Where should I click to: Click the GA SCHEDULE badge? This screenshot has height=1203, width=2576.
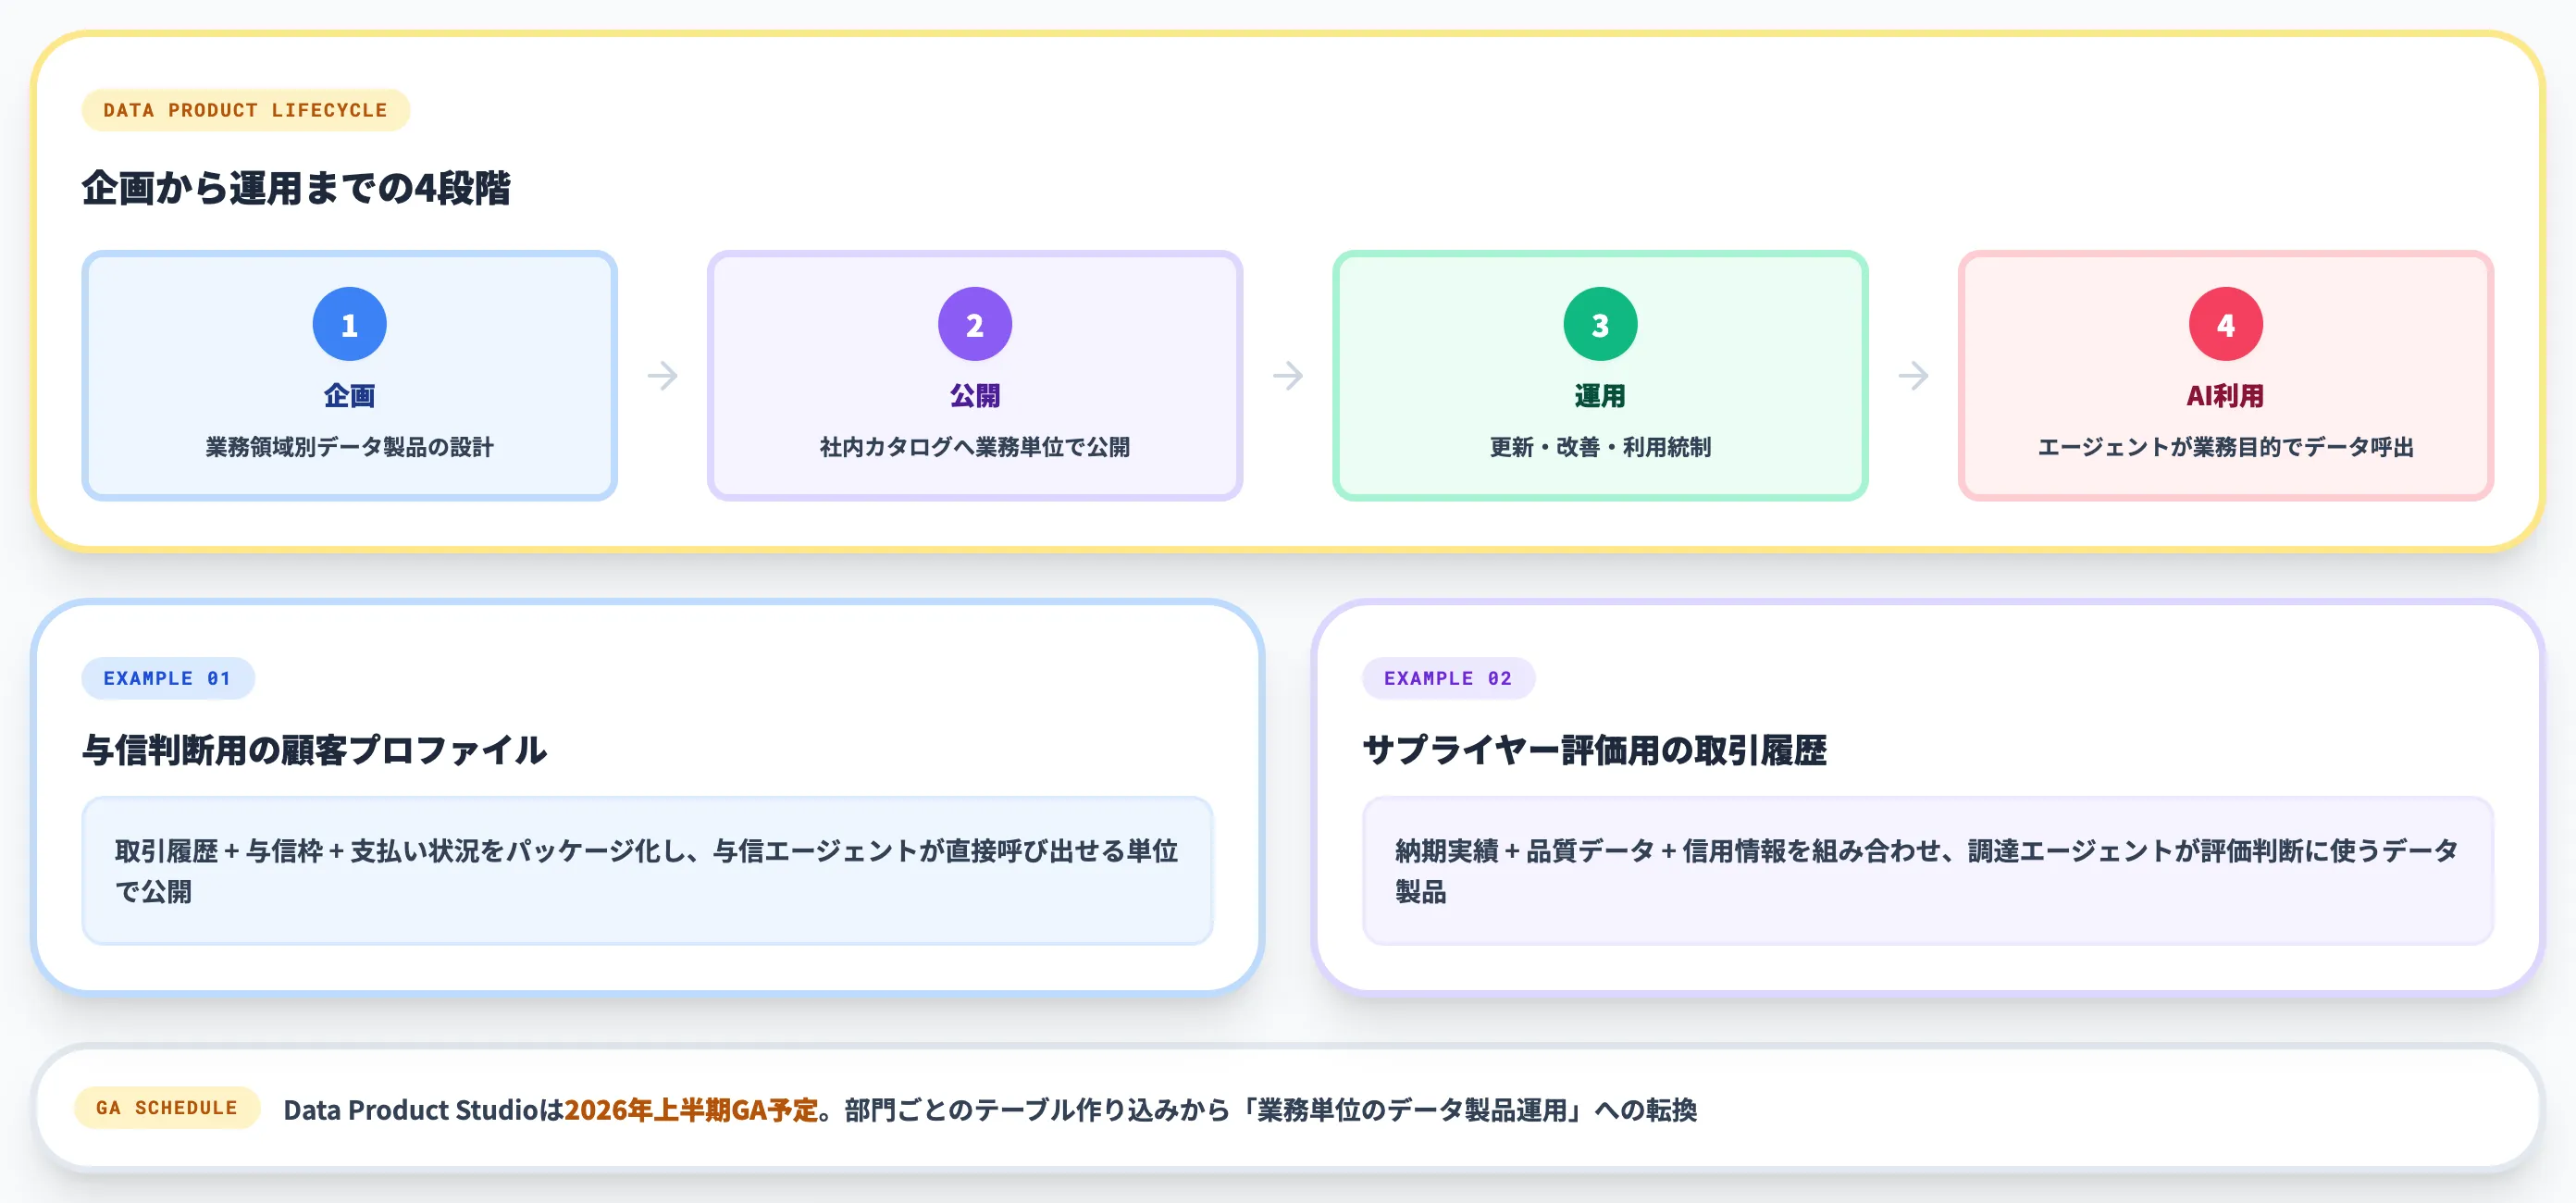coord(167,1108)
